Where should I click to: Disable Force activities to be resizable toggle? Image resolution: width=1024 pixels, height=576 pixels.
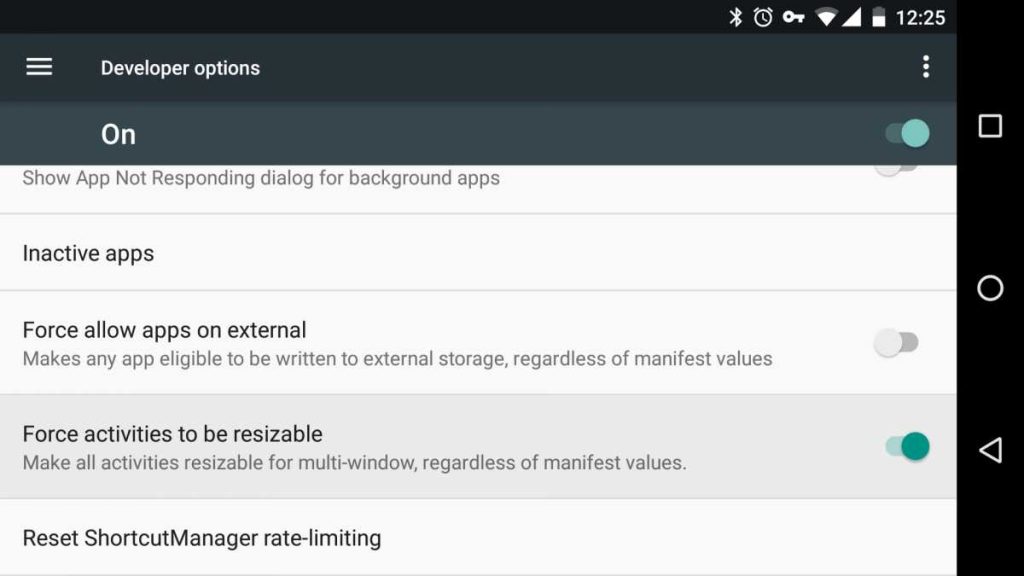pyautogui.click(x=907, y=446)
